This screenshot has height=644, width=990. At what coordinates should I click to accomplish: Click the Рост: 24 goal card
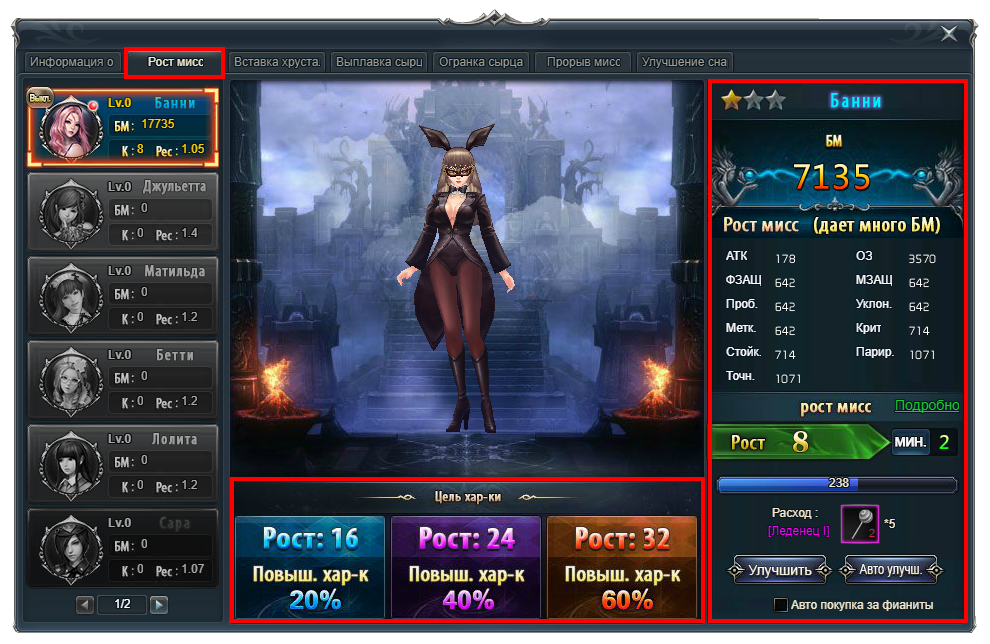pyautogui.click(x=466, y=567)
